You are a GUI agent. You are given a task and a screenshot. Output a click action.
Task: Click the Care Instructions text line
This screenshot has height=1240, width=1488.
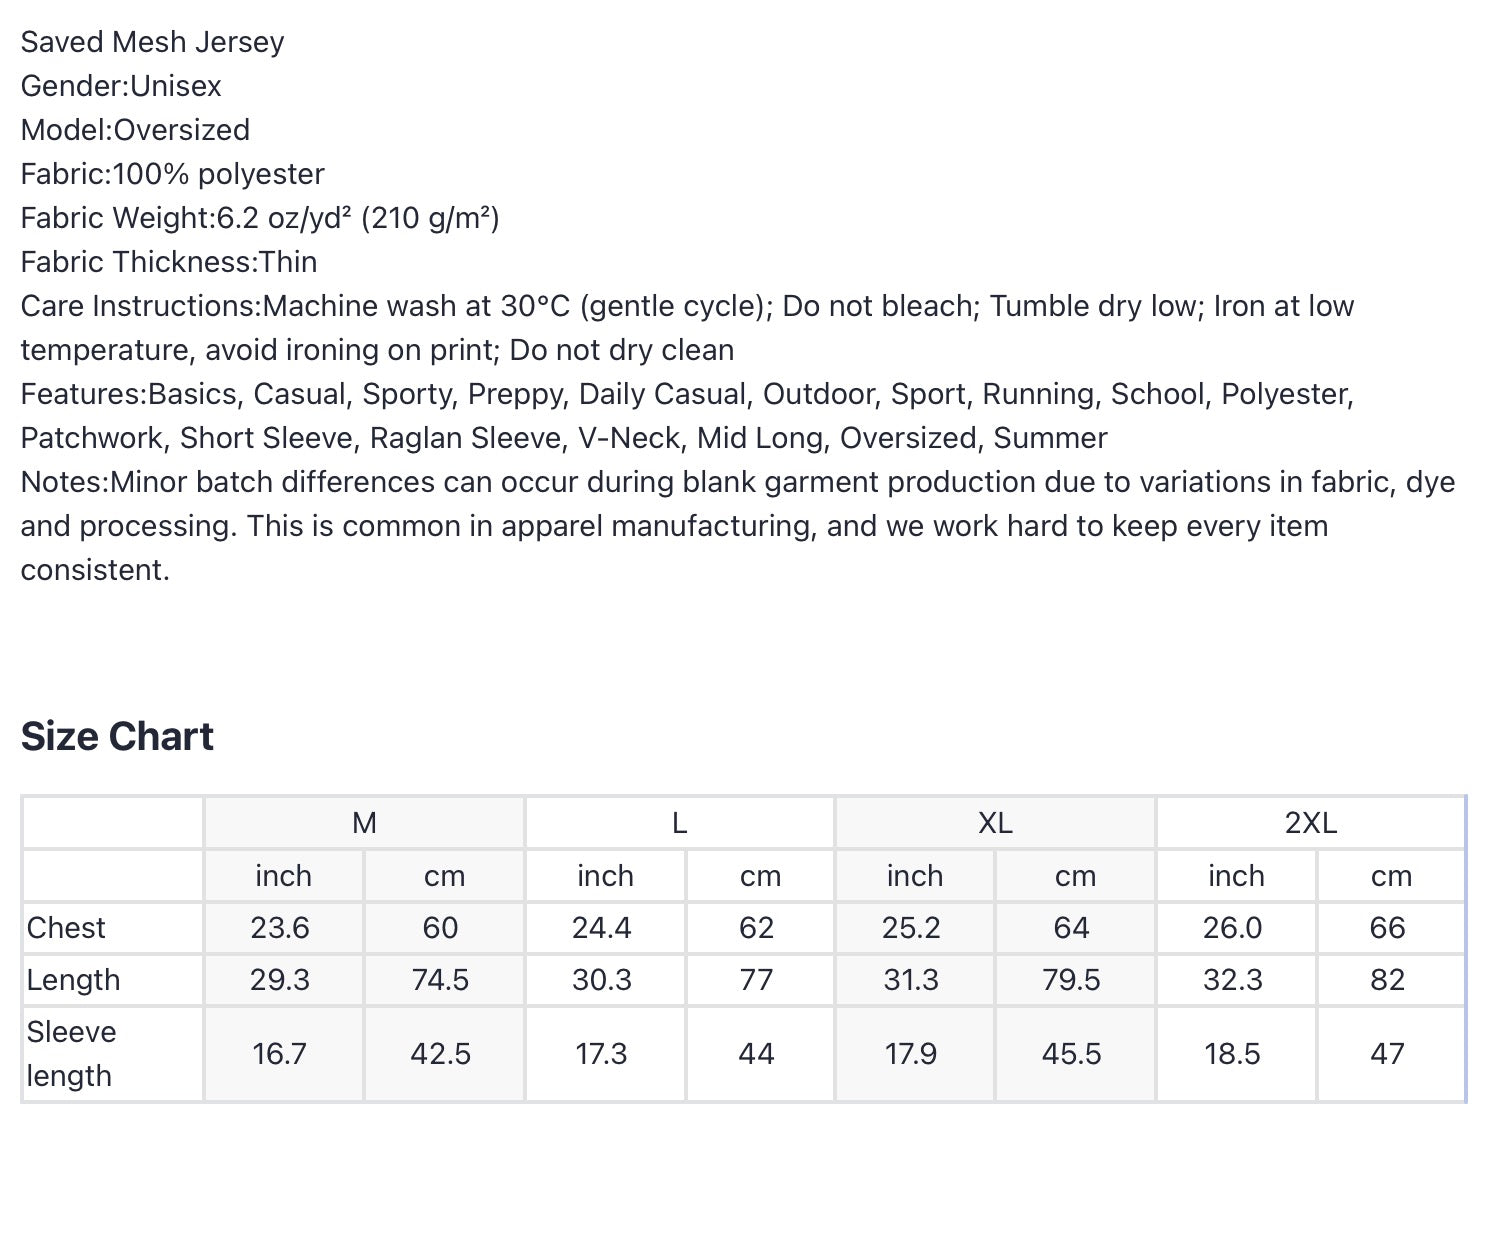(687, 328)
